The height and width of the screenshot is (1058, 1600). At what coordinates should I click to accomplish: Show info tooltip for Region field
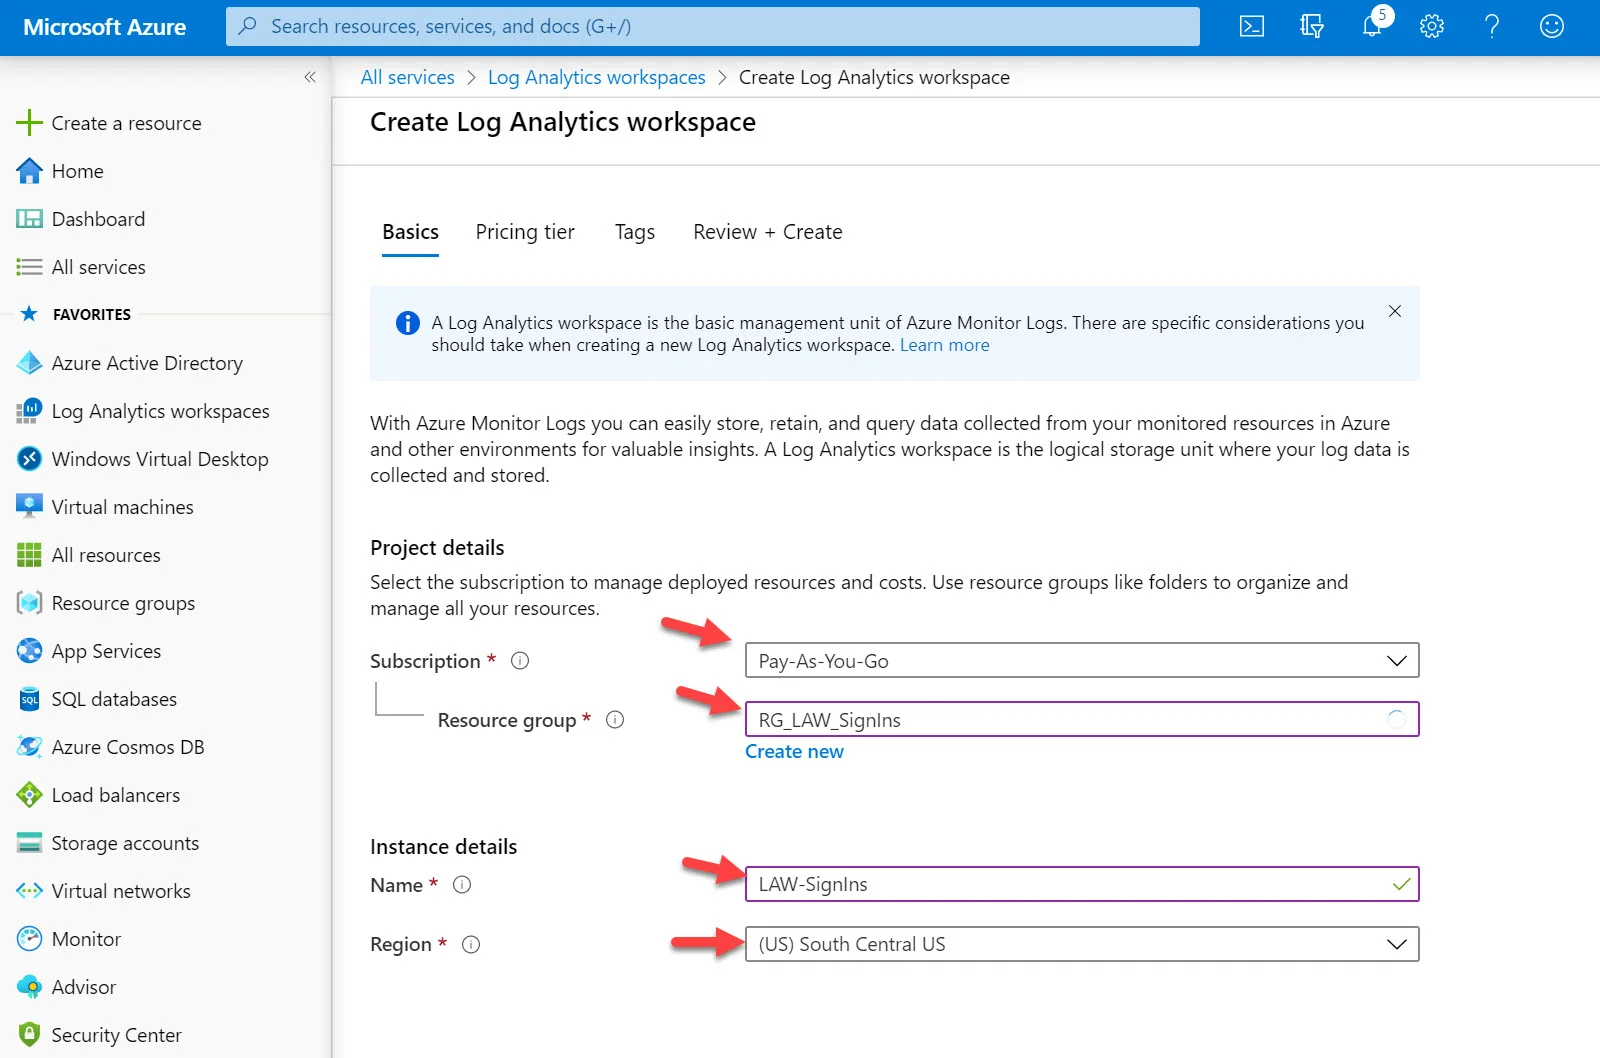(471, 945)
